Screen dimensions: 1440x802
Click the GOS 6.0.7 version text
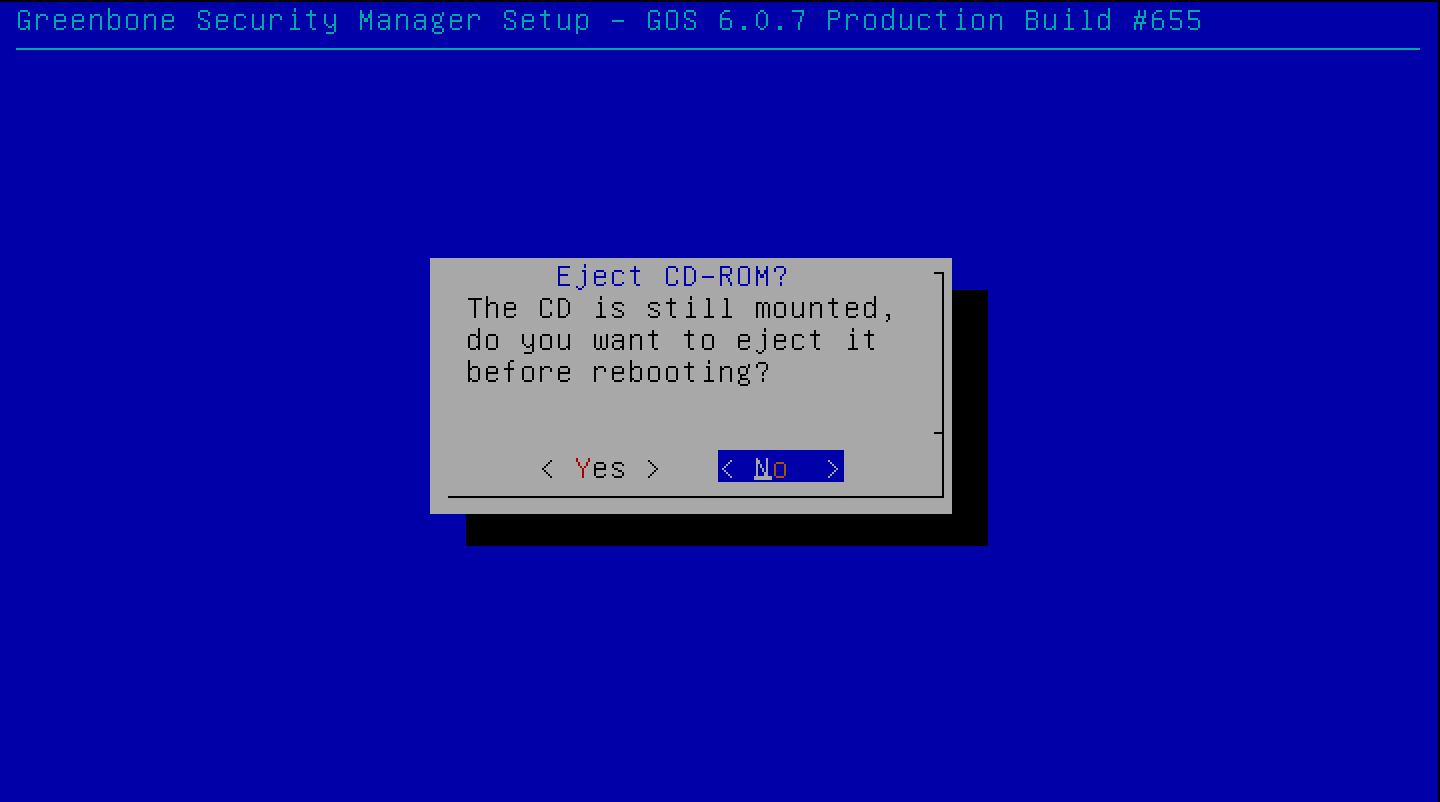click(726, 21)
